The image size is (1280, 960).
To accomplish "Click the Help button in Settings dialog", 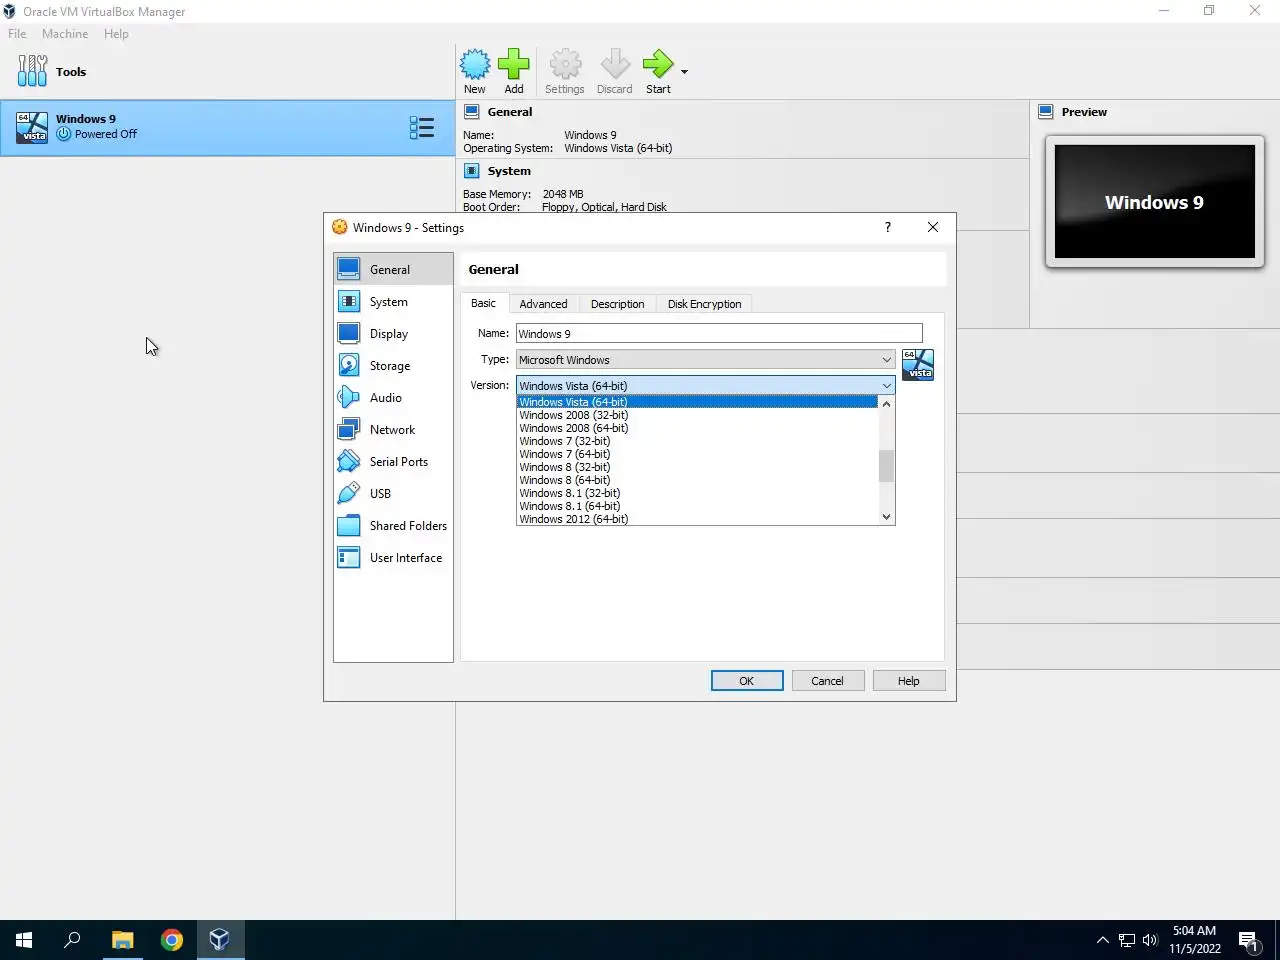I will [908, 681].
